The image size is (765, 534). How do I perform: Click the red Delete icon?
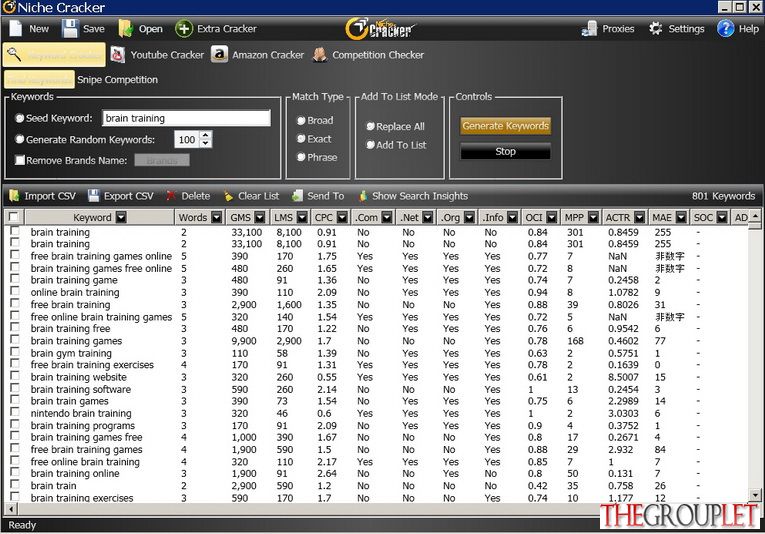coord(171,196)
